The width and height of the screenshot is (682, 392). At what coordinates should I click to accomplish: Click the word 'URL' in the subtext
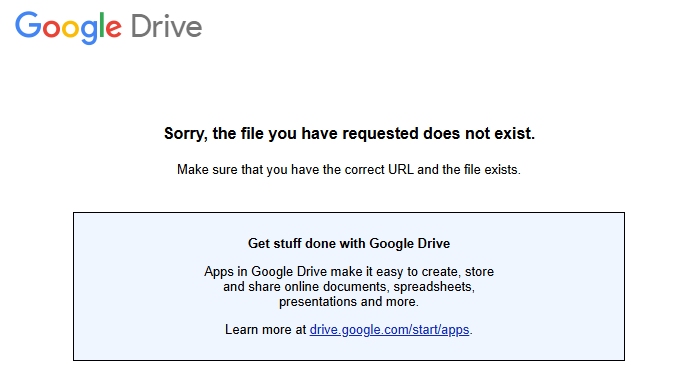[x=401, y=169]
